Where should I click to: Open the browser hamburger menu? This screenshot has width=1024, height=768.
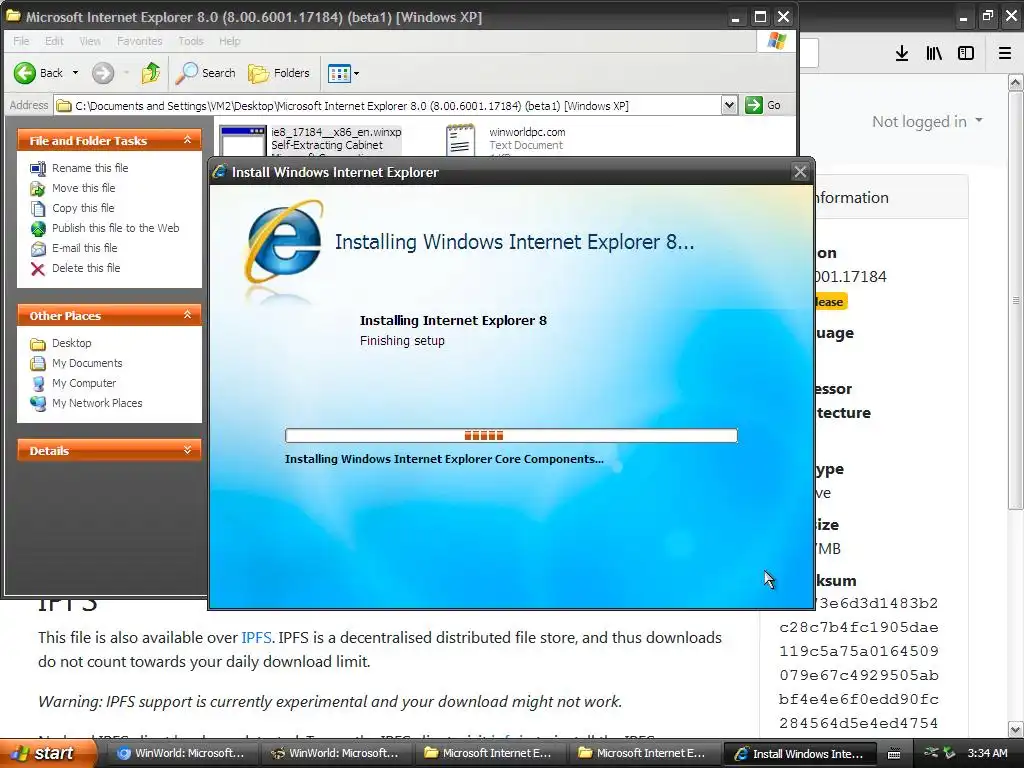pos(1004,53)
